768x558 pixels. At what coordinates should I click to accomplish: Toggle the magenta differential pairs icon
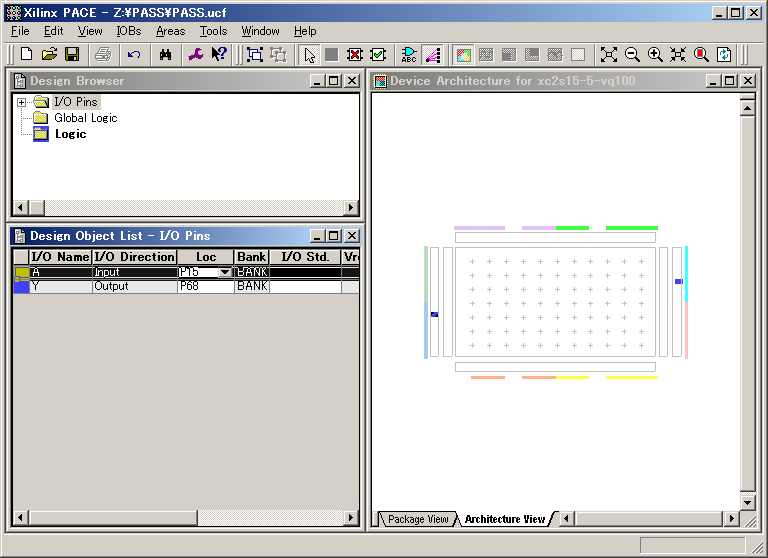click(x=432, y=54)
